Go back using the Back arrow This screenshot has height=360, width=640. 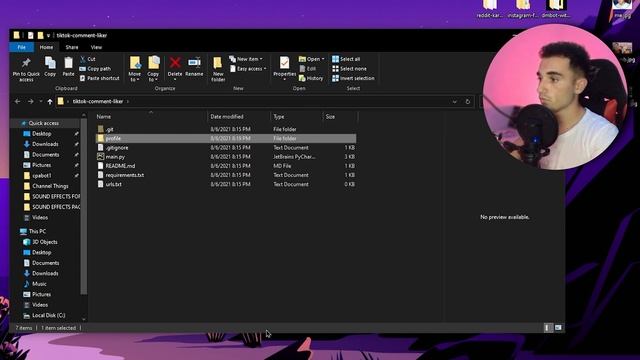pos(18,101)
